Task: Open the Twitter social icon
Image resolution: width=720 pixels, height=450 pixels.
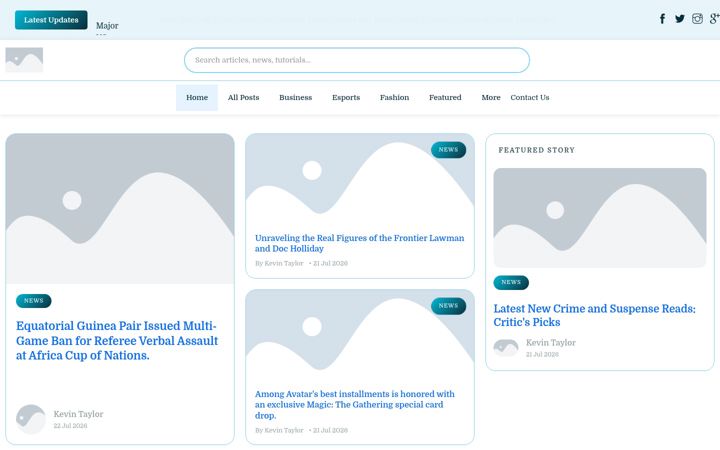Action: pos(680,19)
